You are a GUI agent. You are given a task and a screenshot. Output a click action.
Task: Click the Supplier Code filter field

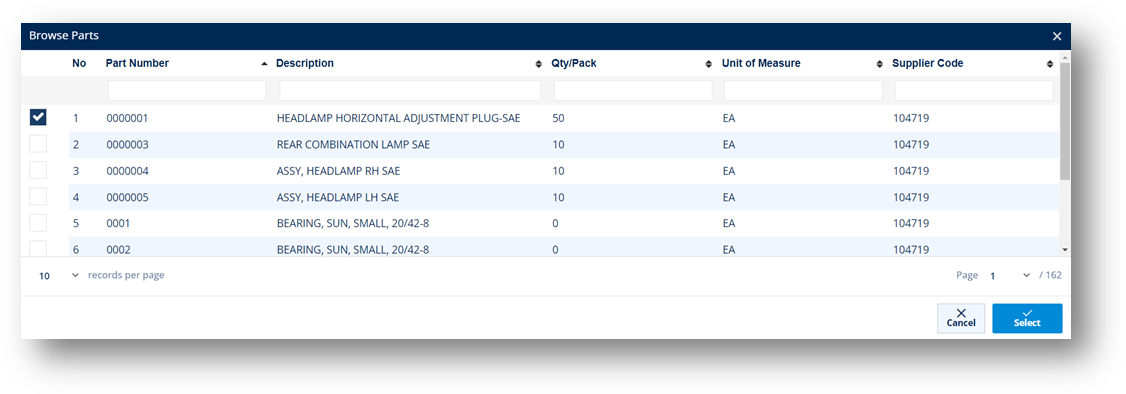(974, 90)
